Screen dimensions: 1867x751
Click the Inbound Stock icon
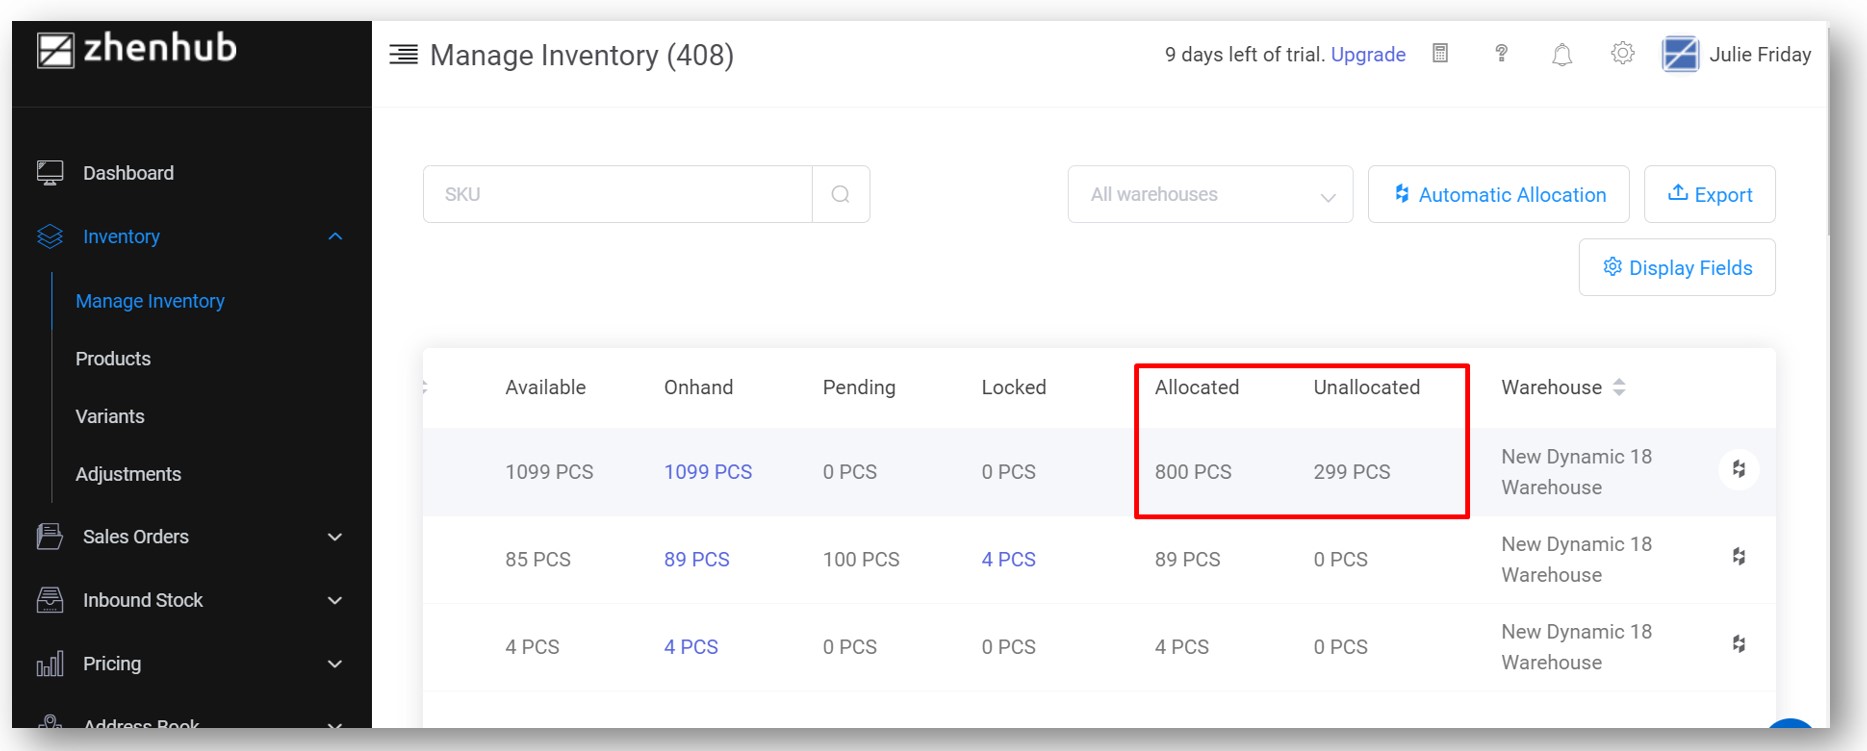[50, 600]
